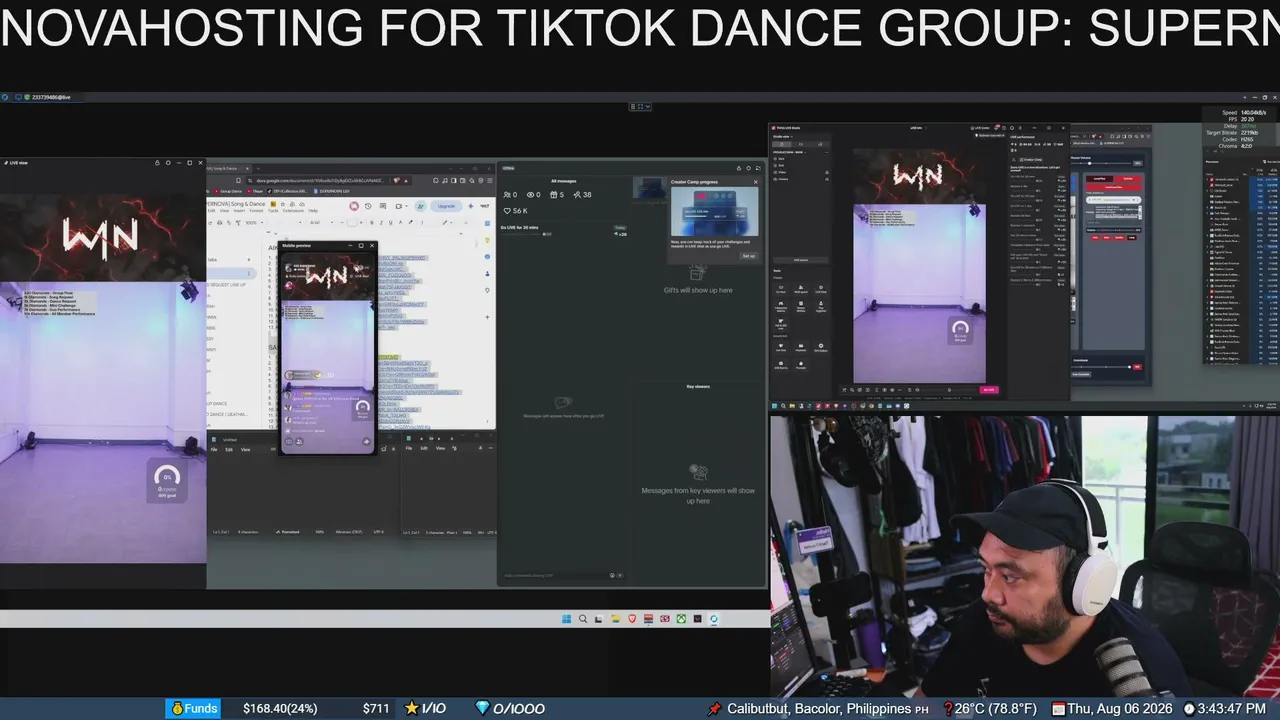The height and width of the screenshot is (720, 1280).
Task: Add a new document tab with plus
Action: point(248,258)
